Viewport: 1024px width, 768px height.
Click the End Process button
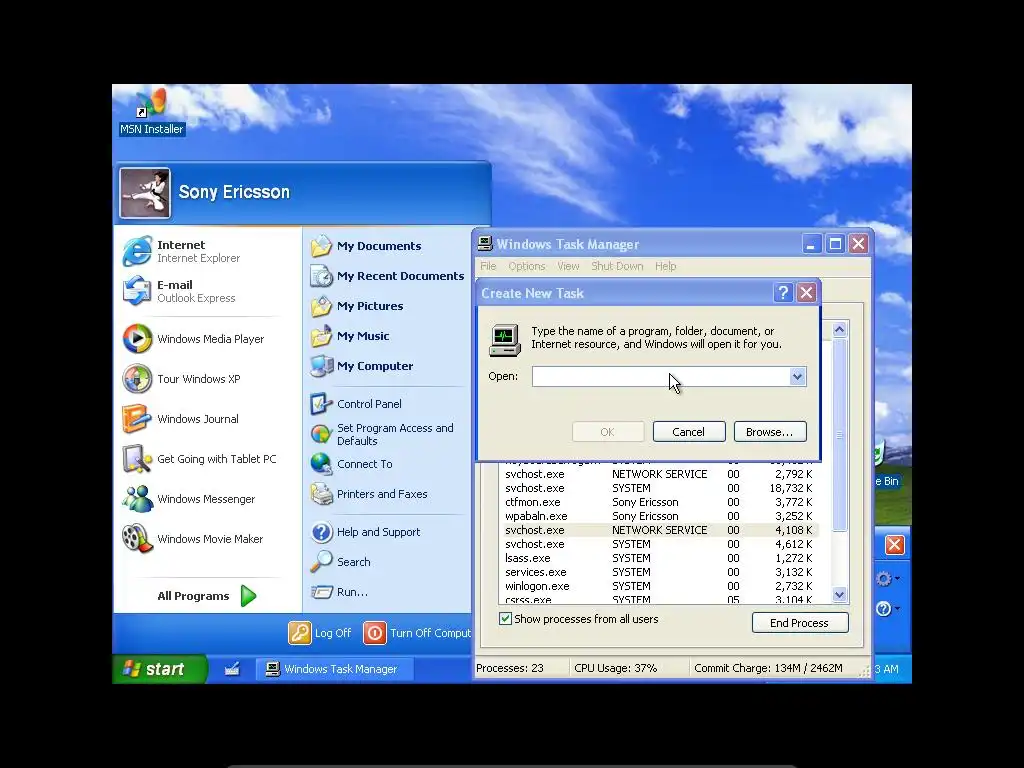point(800,622)
